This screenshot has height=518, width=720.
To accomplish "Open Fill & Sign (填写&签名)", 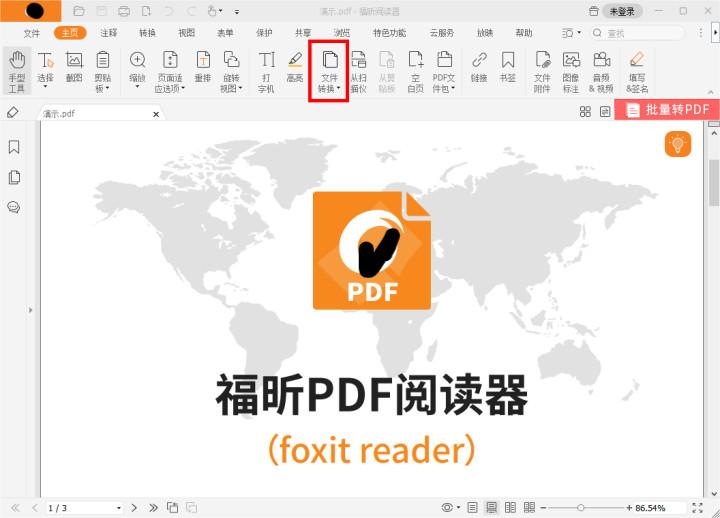I will [x=637, y=72].
